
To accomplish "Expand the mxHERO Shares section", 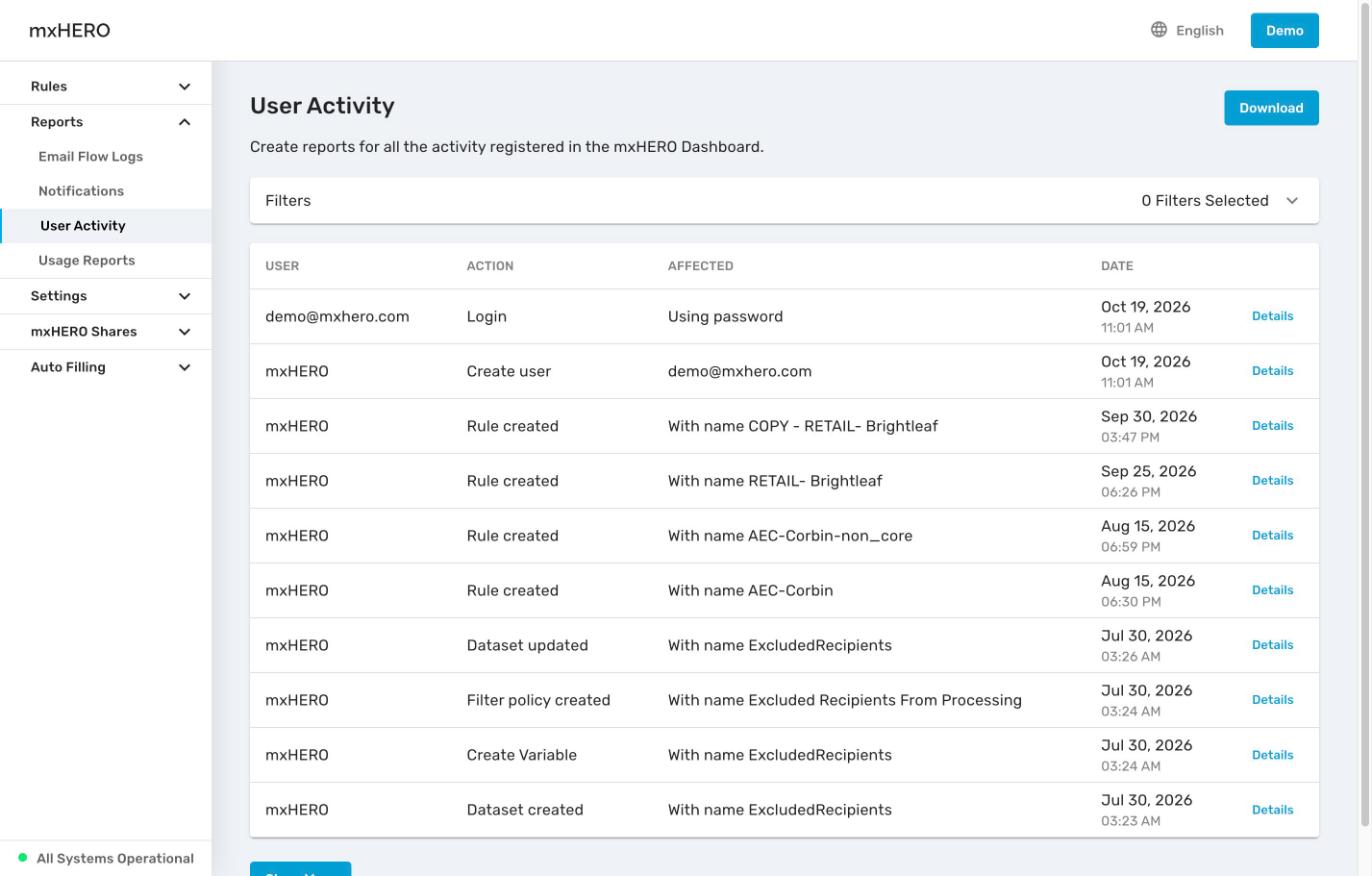I will [x=105, y=332].
